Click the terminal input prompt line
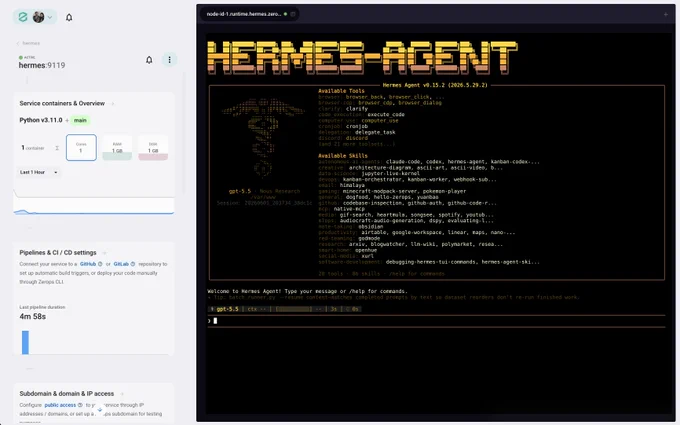This screenshot has width=680, height=425. [x=436, y=321]
